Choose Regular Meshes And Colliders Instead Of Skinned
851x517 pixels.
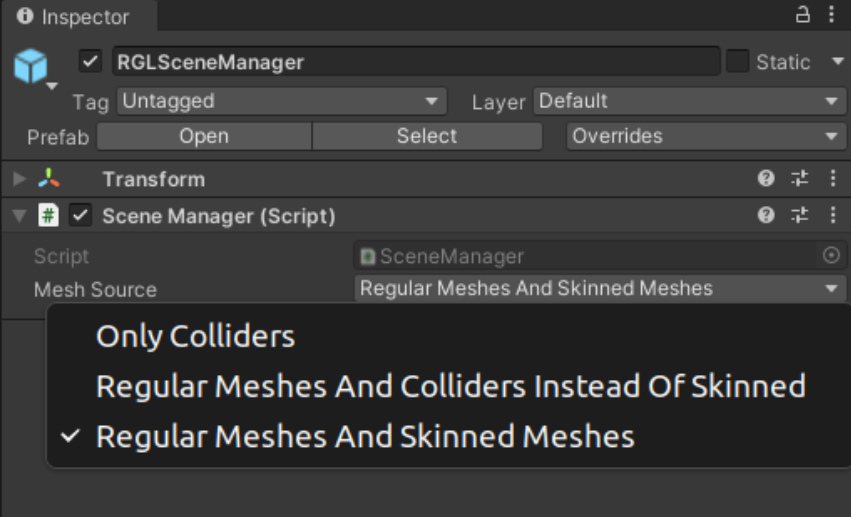pyautogui.click(x=450, y=386)
